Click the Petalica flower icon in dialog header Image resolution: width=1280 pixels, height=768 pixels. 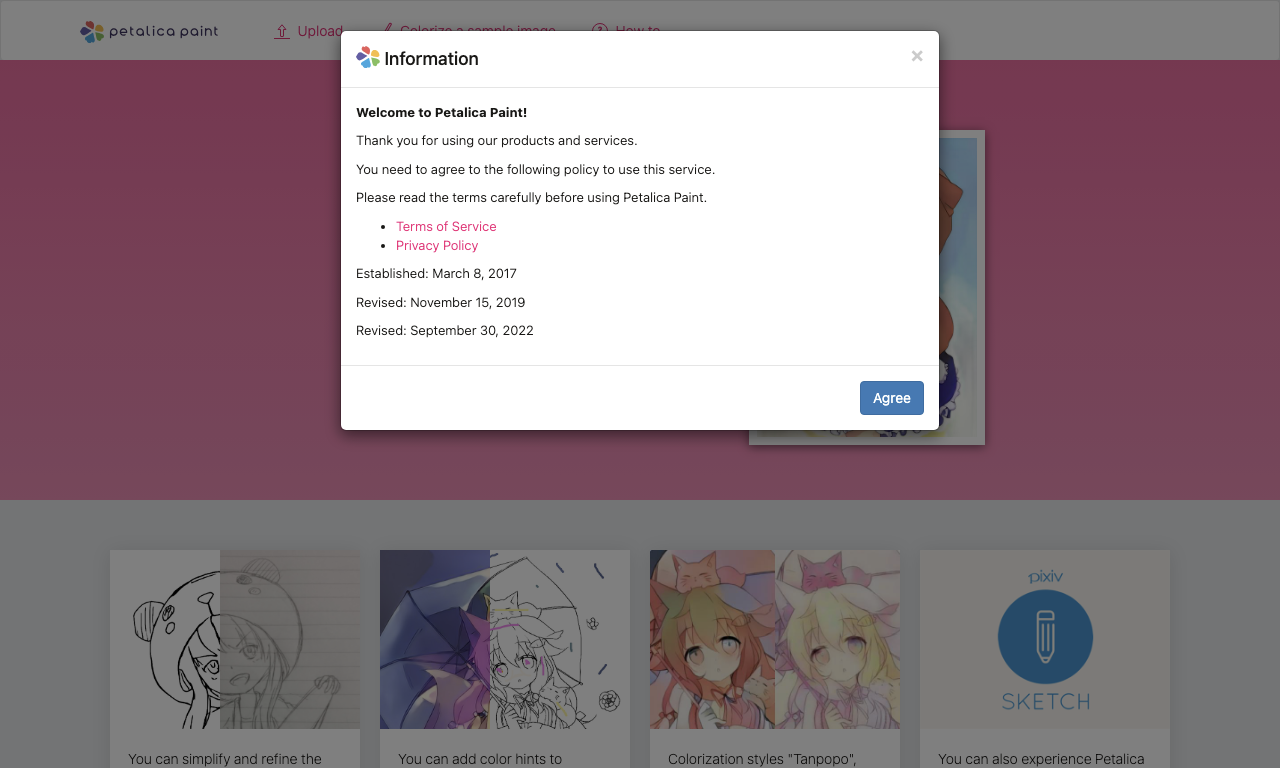point(368,58)
